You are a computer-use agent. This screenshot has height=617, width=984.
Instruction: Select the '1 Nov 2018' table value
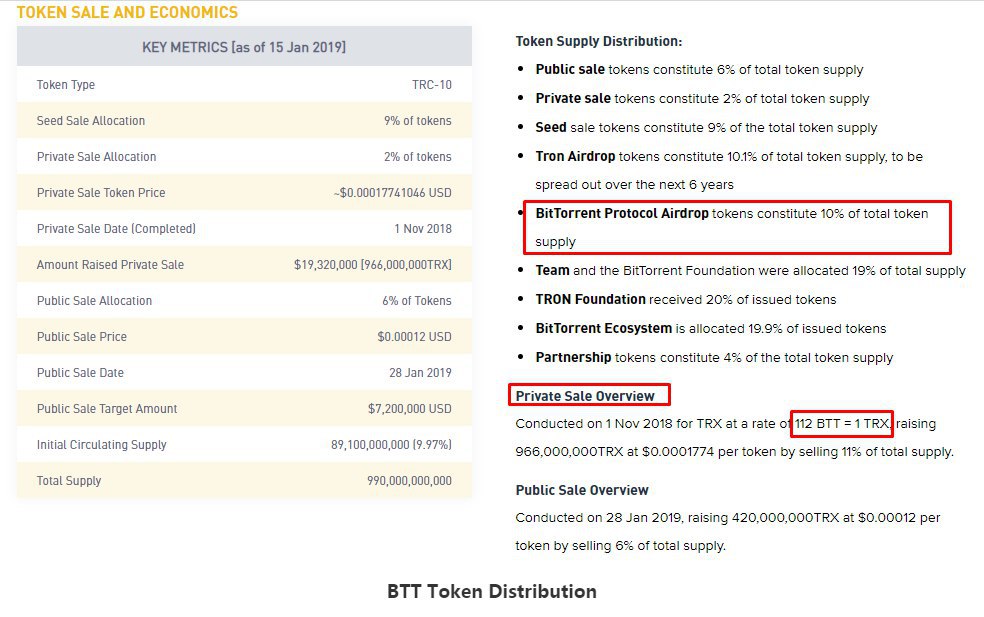pyautogui.click(x=423, y=228)
